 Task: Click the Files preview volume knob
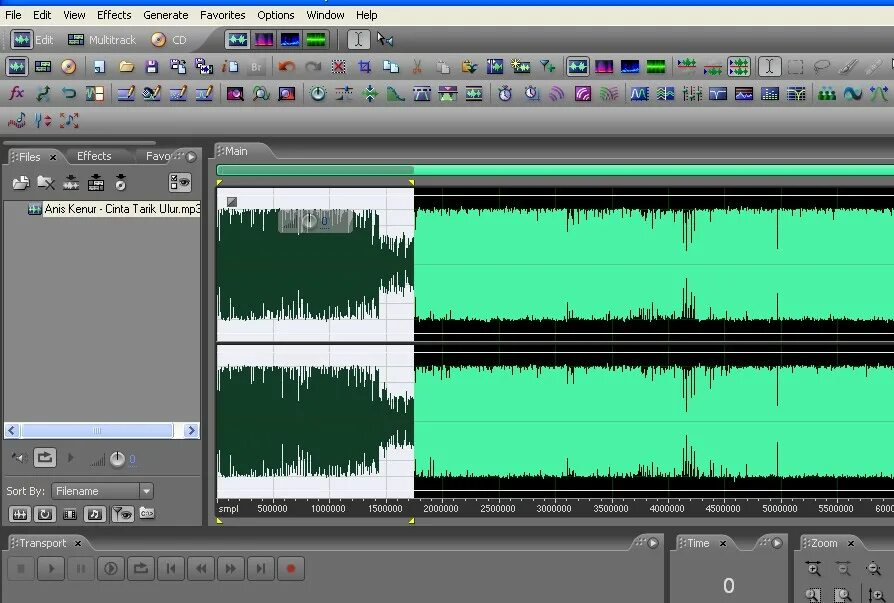(117, 459)
